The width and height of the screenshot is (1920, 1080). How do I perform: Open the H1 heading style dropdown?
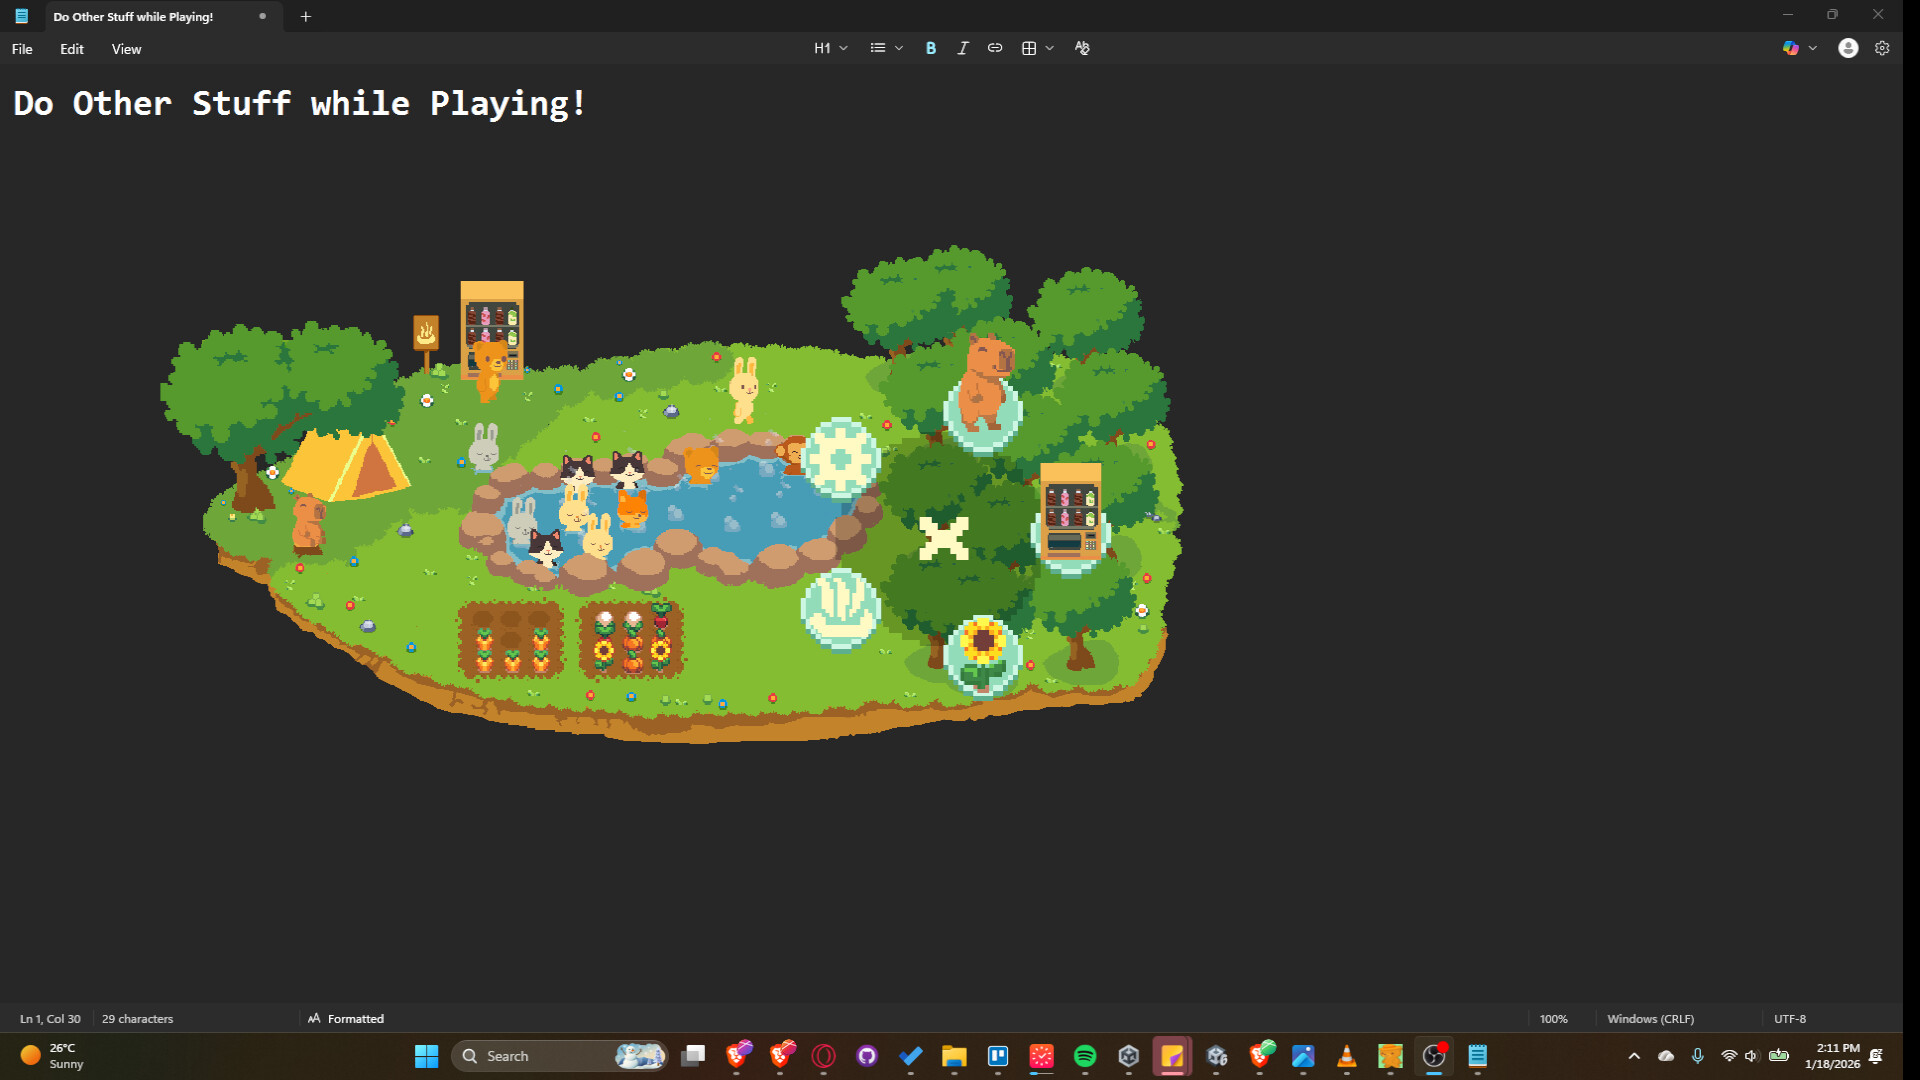pos(829,47)
